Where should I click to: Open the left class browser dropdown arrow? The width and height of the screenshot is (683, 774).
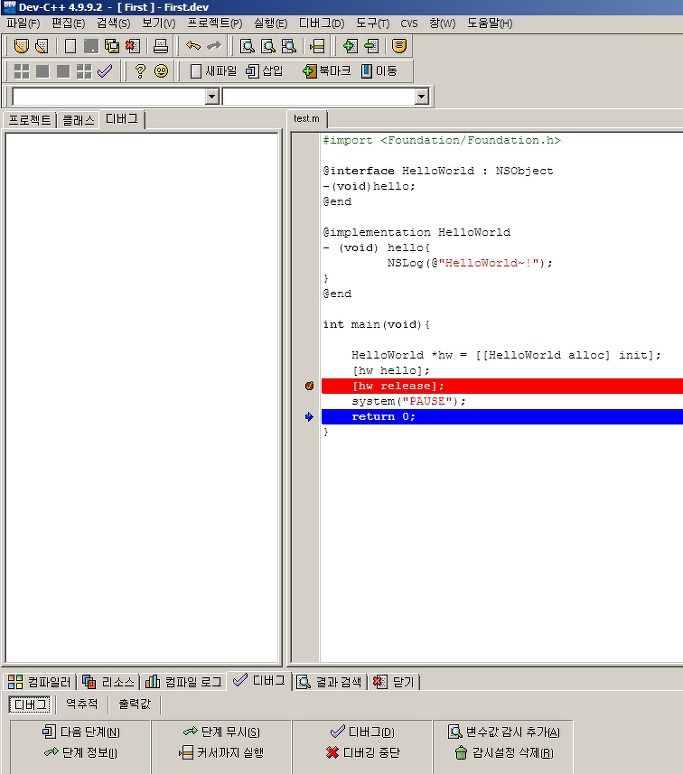[212, 96]
